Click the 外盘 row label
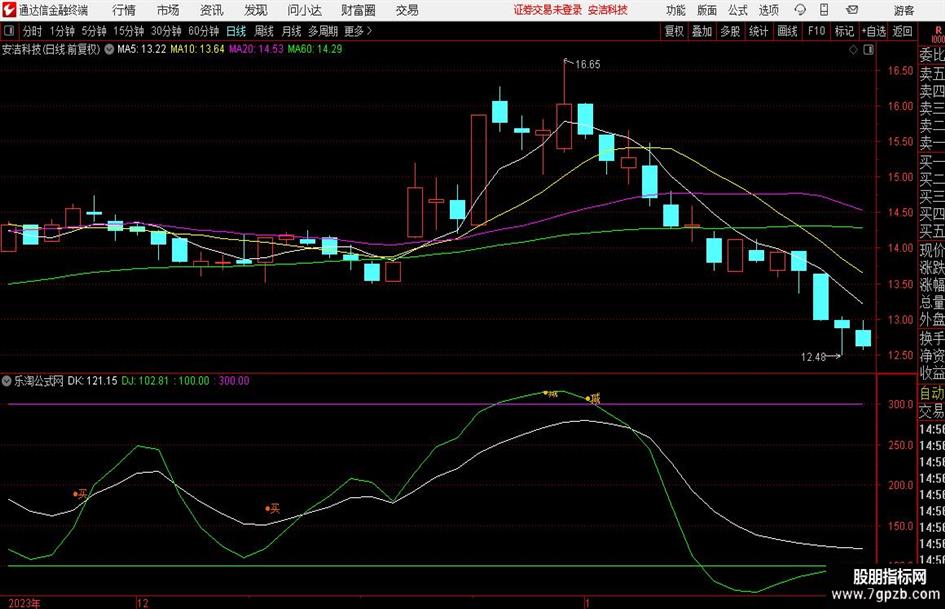 click(932, 320)
